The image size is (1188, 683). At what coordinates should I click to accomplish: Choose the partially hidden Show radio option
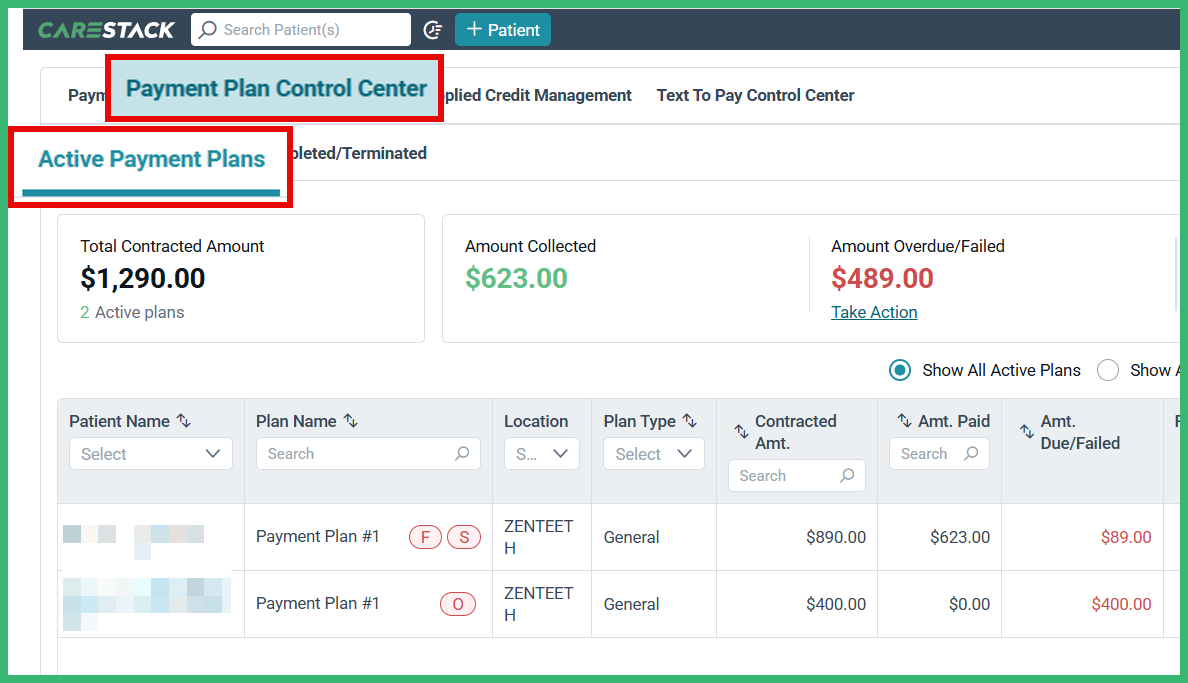point(1108,370)
